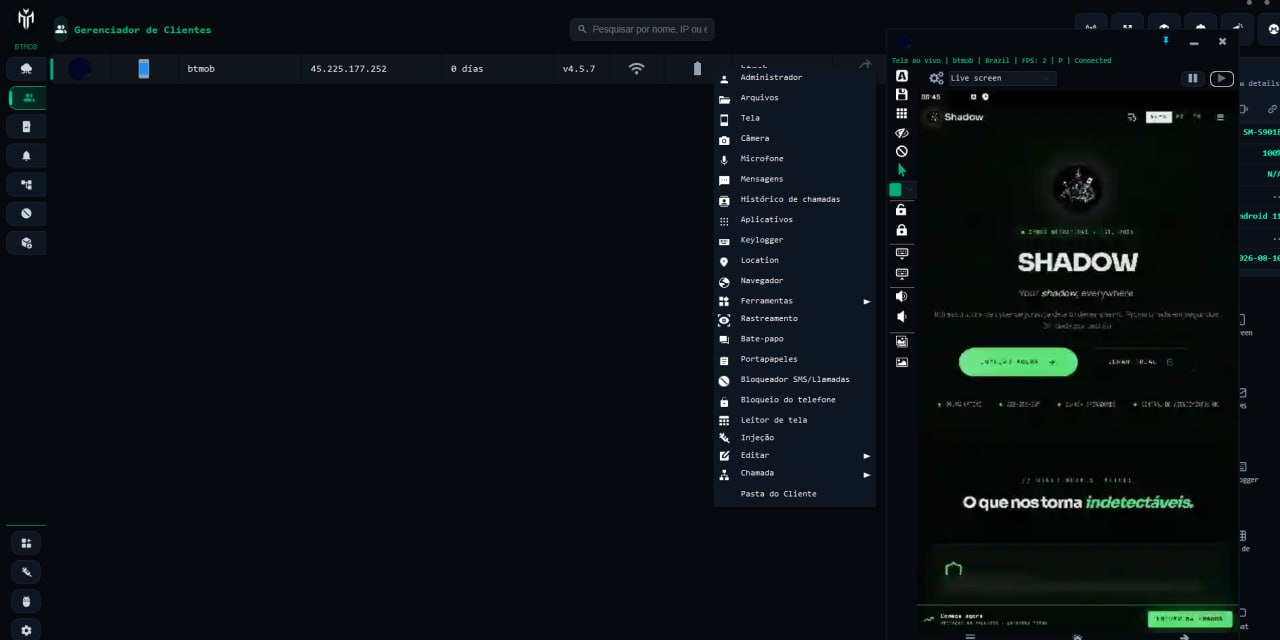Click the letter A icon in live screen toolbar
The width and height of the screenshot is (1280, 640).
pyautogui.click(x=901, y=76)
